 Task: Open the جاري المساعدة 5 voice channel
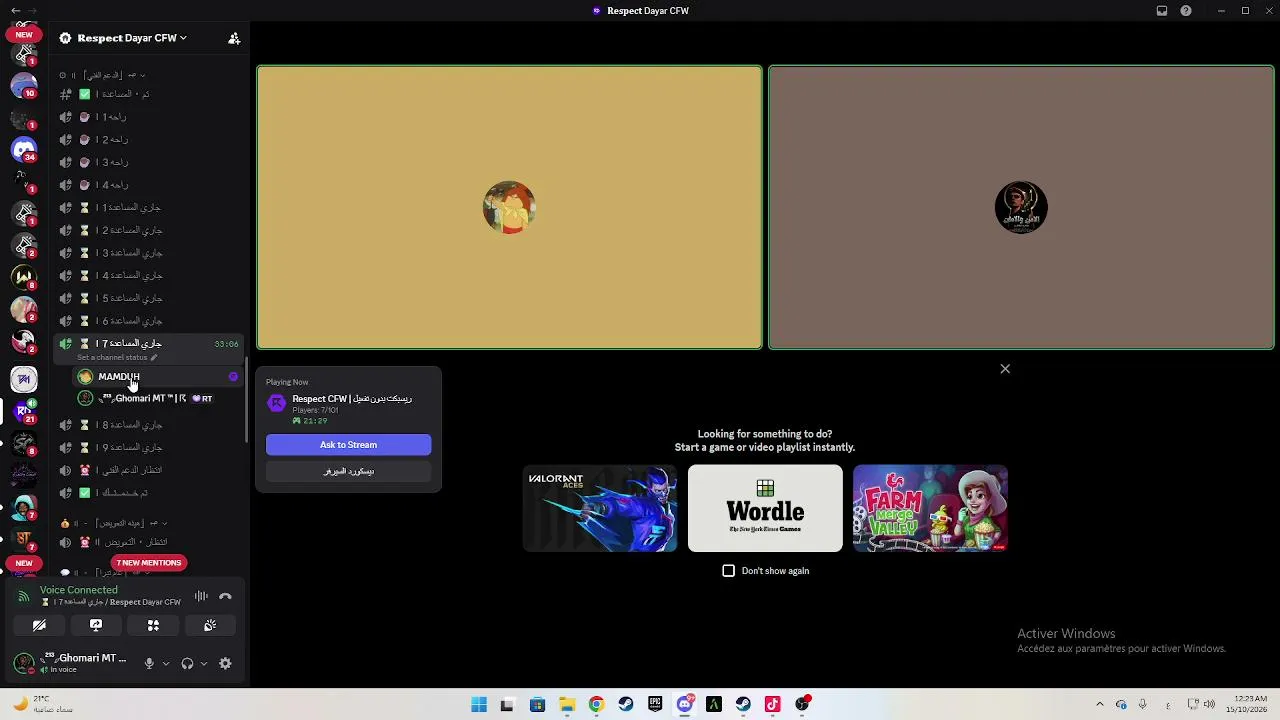pos(150,298)
